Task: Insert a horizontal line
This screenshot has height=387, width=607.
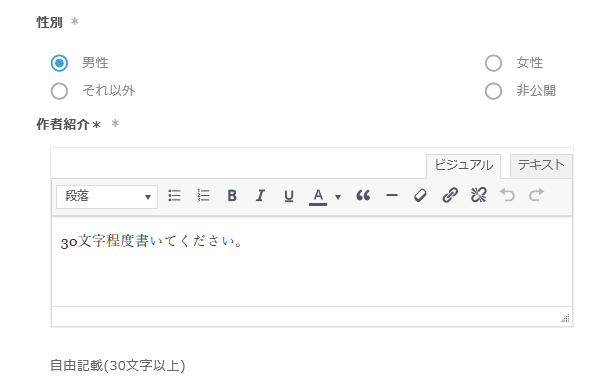Action: 392,196
